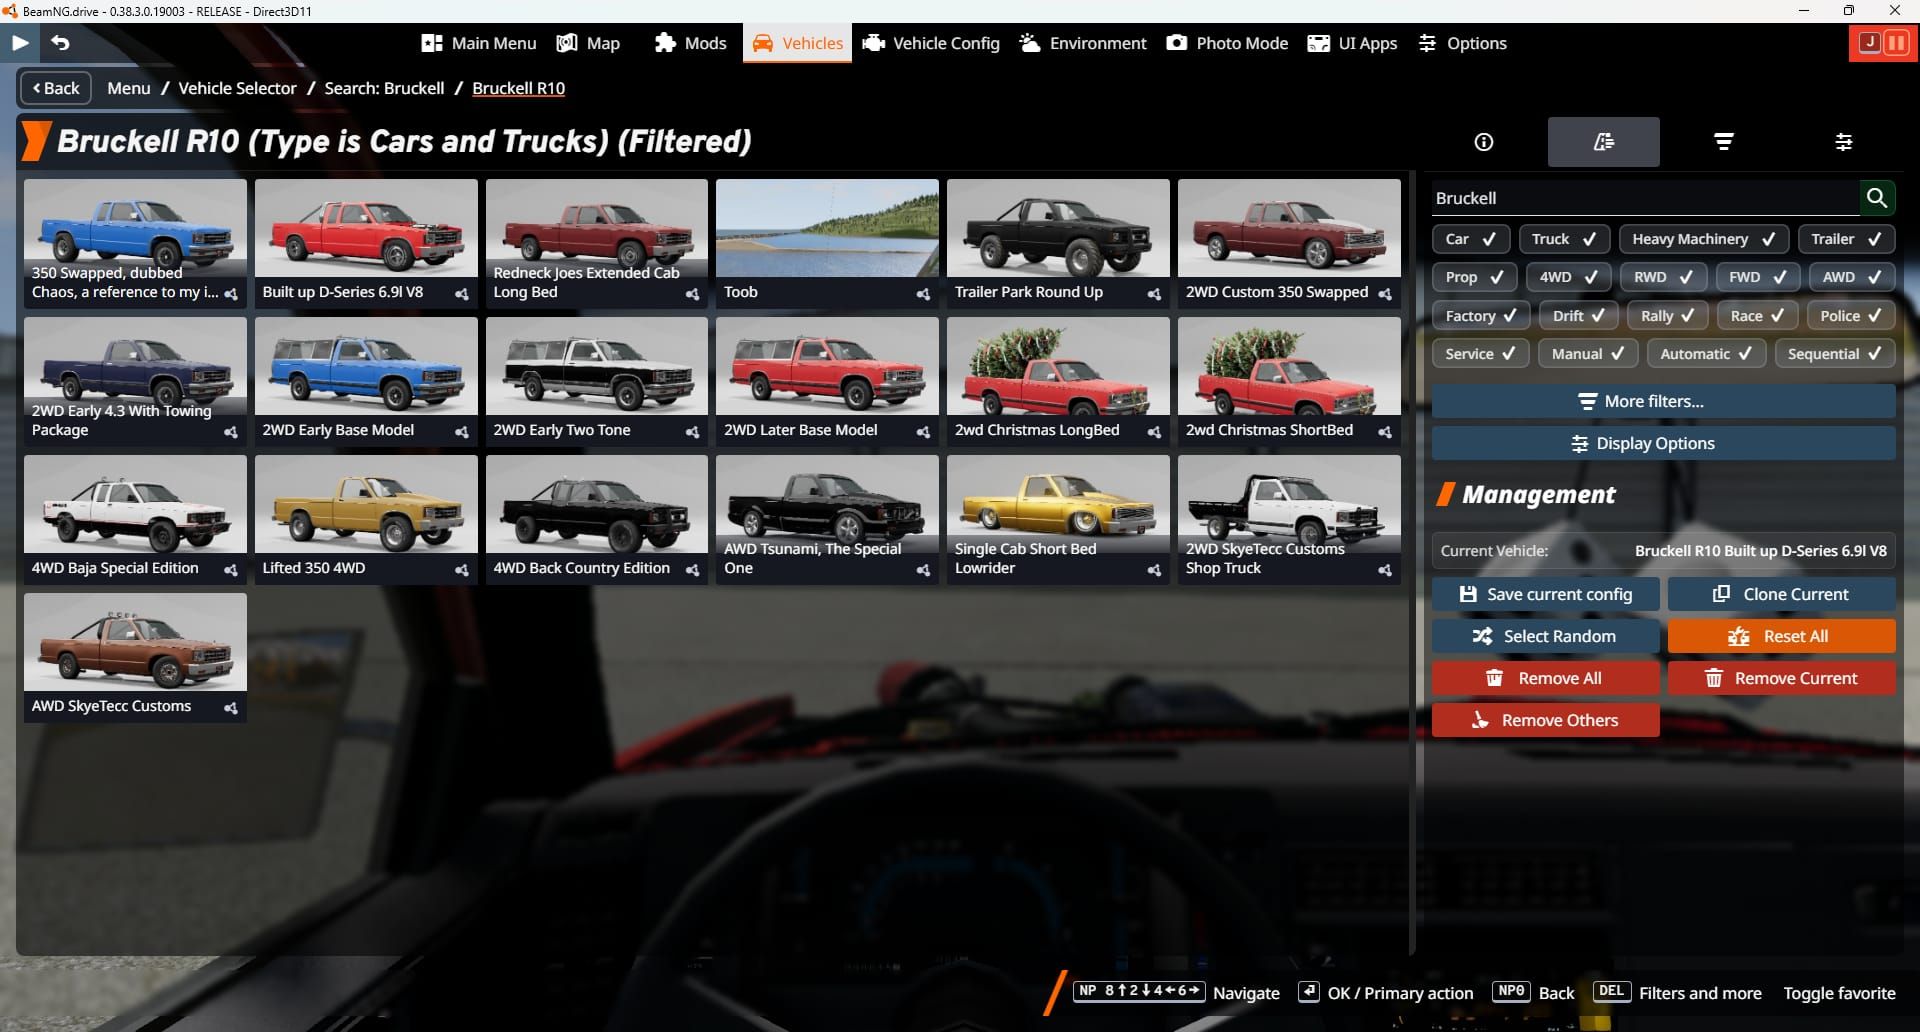
Task: Open Photo Mode from the top bar
Action: [x=1226, y=43]
